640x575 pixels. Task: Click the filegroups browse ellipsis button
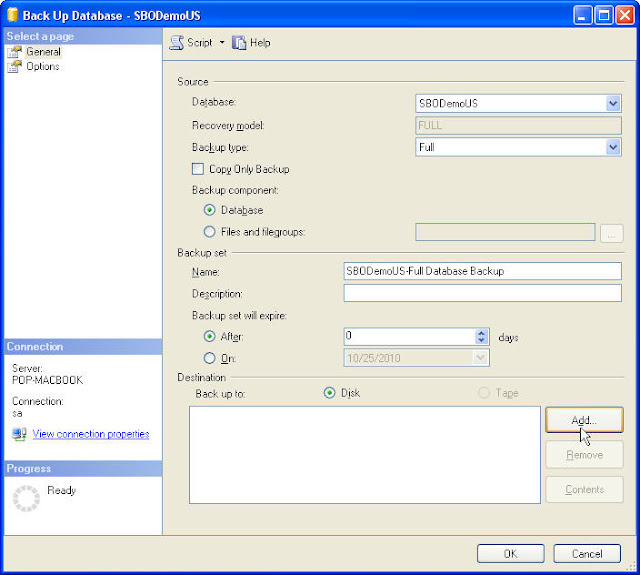[611, 233]
